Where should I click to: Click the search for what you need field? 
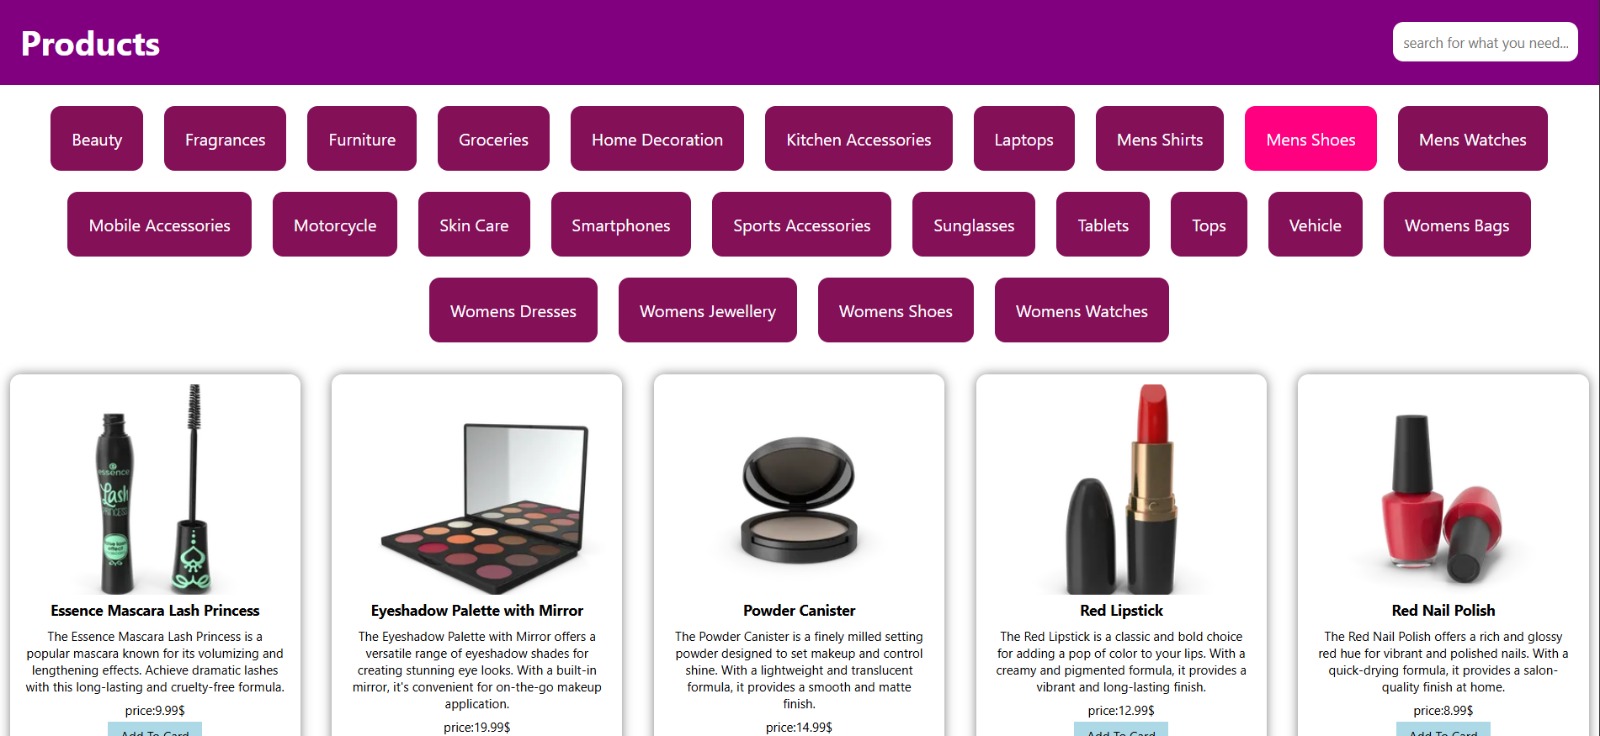1485,42
